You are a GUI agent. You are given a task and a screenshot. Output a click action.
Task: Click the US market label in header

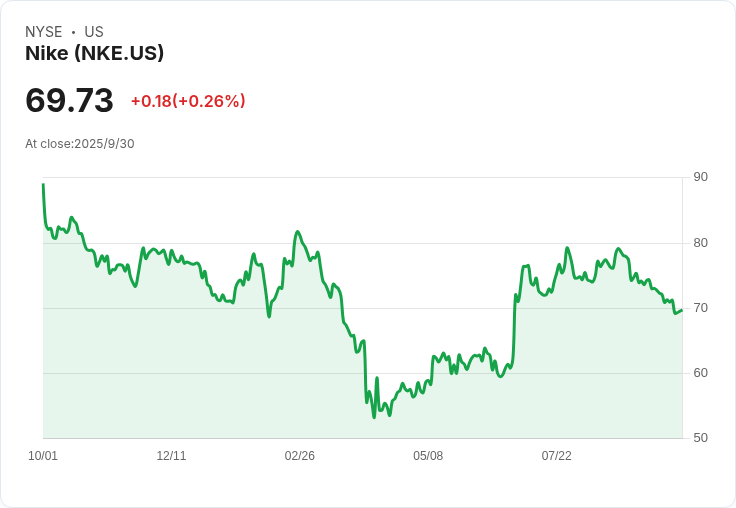tap(94, 32)
